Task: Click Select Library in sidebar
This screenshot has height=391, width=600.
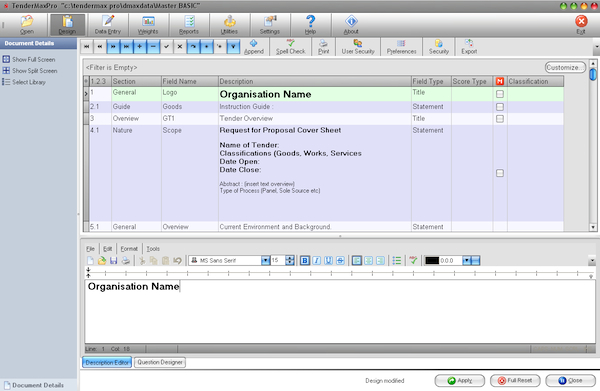Action: (29, 82)
